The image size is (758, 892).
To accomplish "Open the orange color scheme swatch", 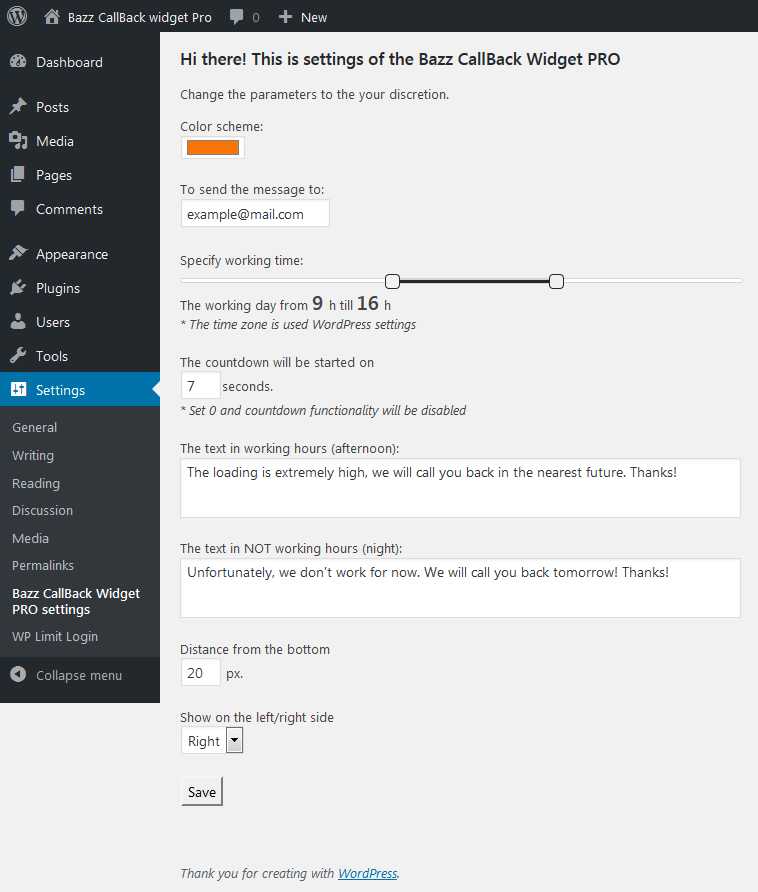I will pyautogui.click(x=213, y=147).
